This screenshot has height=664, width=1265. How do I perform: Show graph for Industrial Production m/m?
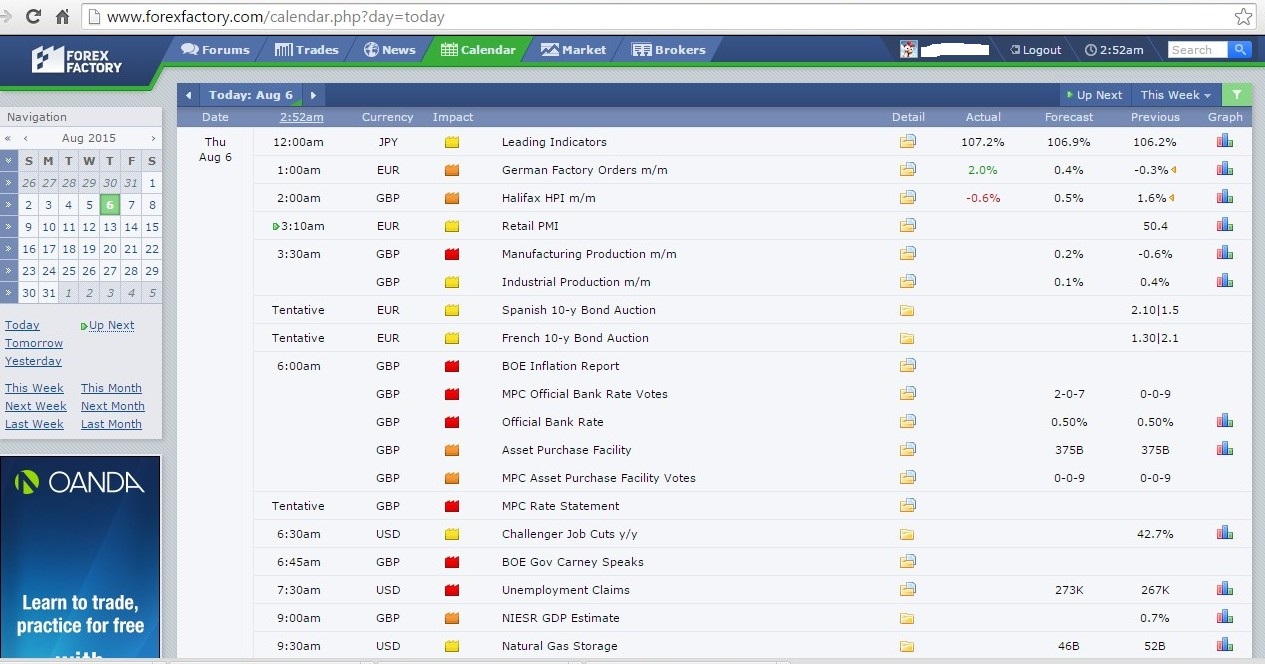(x=1224, y=281)
